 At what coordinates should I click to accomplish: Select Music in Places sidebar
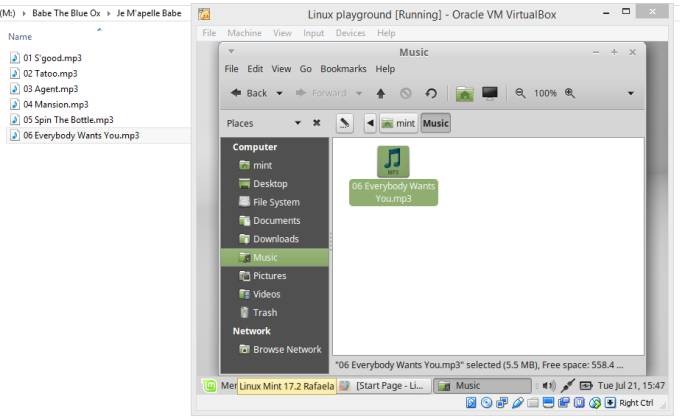(x=275, y=257)
